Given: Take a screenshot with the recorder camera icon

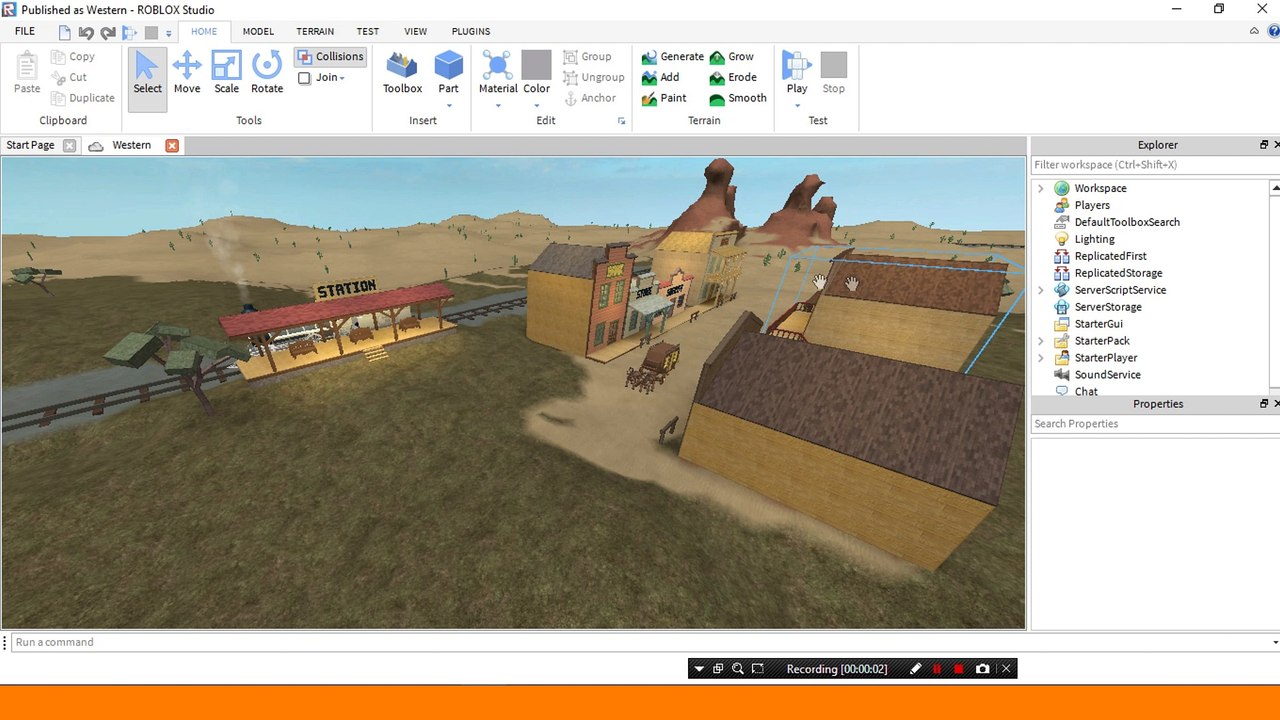Looking at the screenshot, I should (982, 669).
